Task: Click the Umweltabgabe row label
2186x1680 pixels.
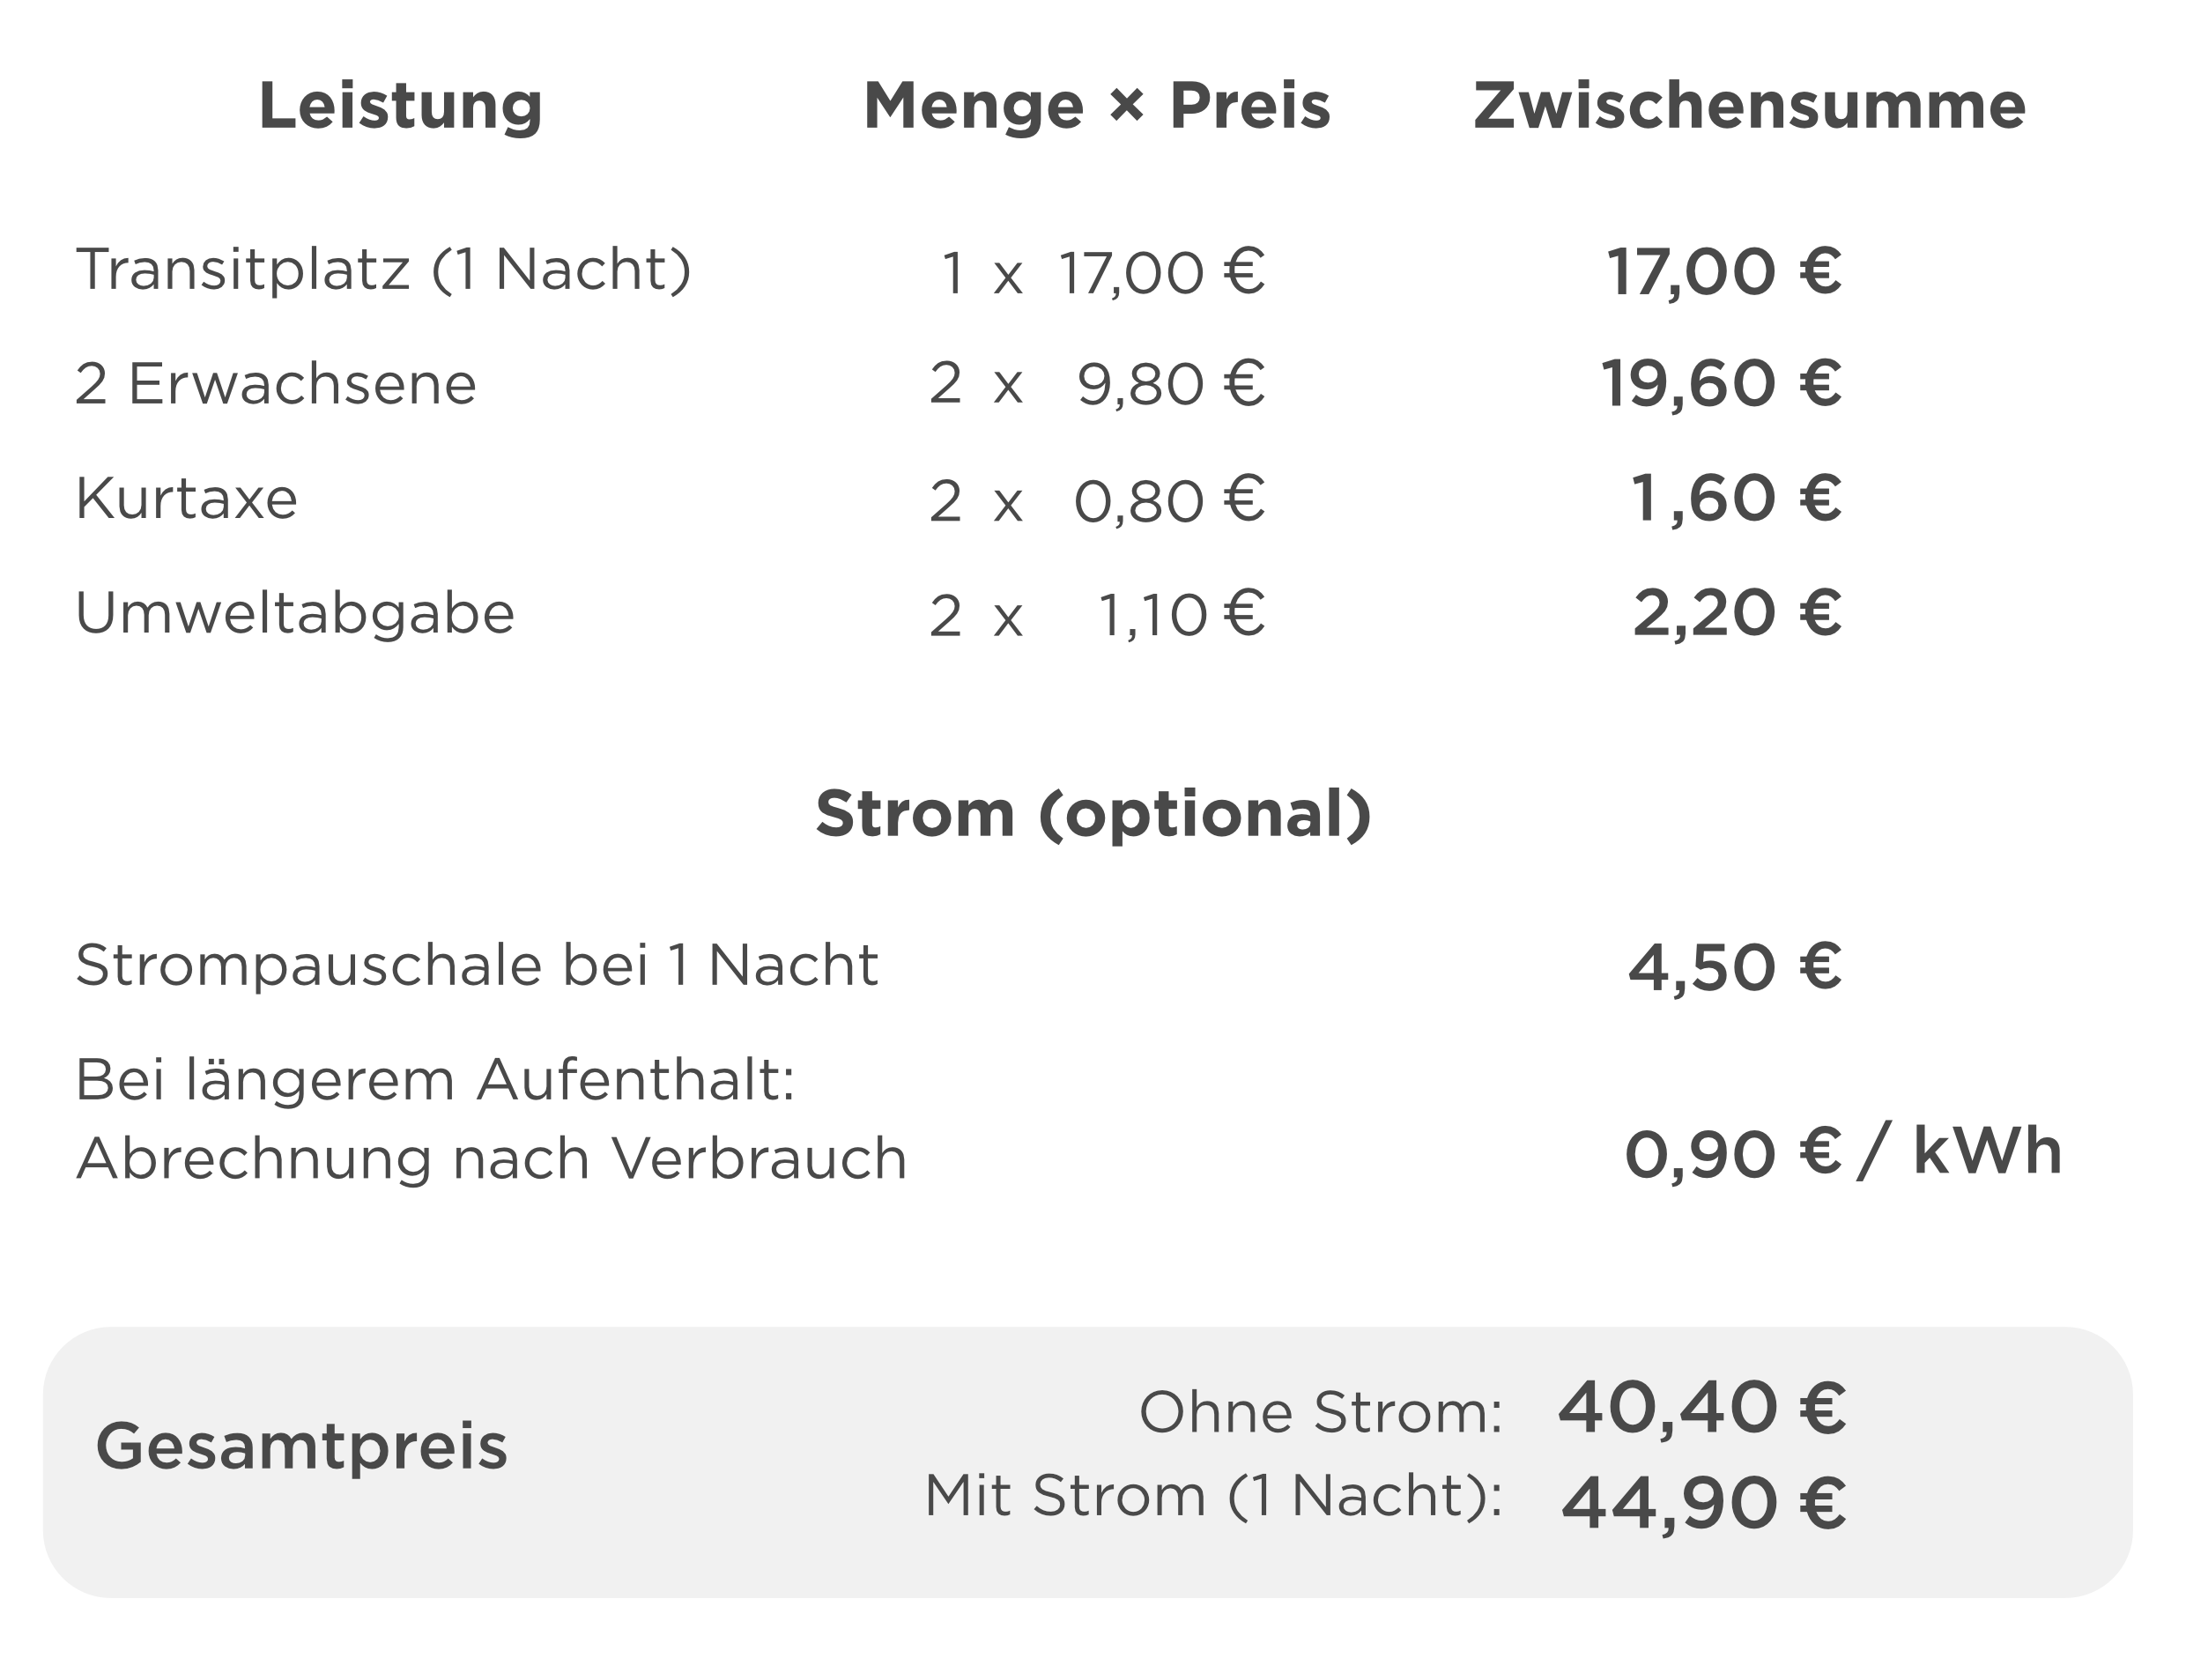Action: (295, 613)
